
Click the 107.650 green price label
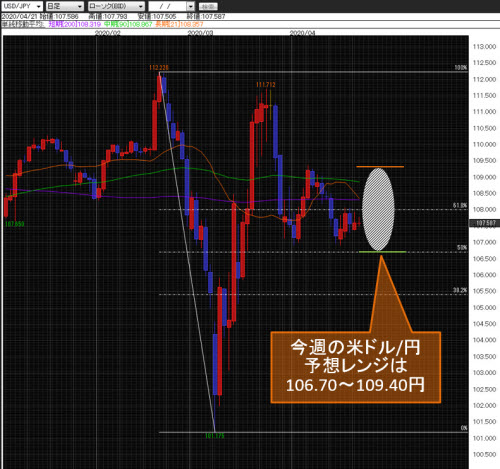pyautogui.click(x=15, y=224)
